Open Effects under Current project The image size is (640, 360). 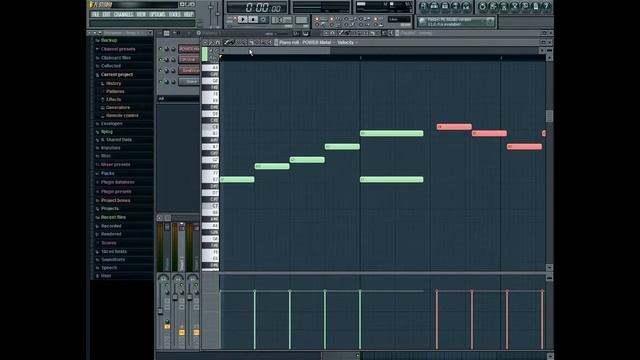[x=113, y=100]
